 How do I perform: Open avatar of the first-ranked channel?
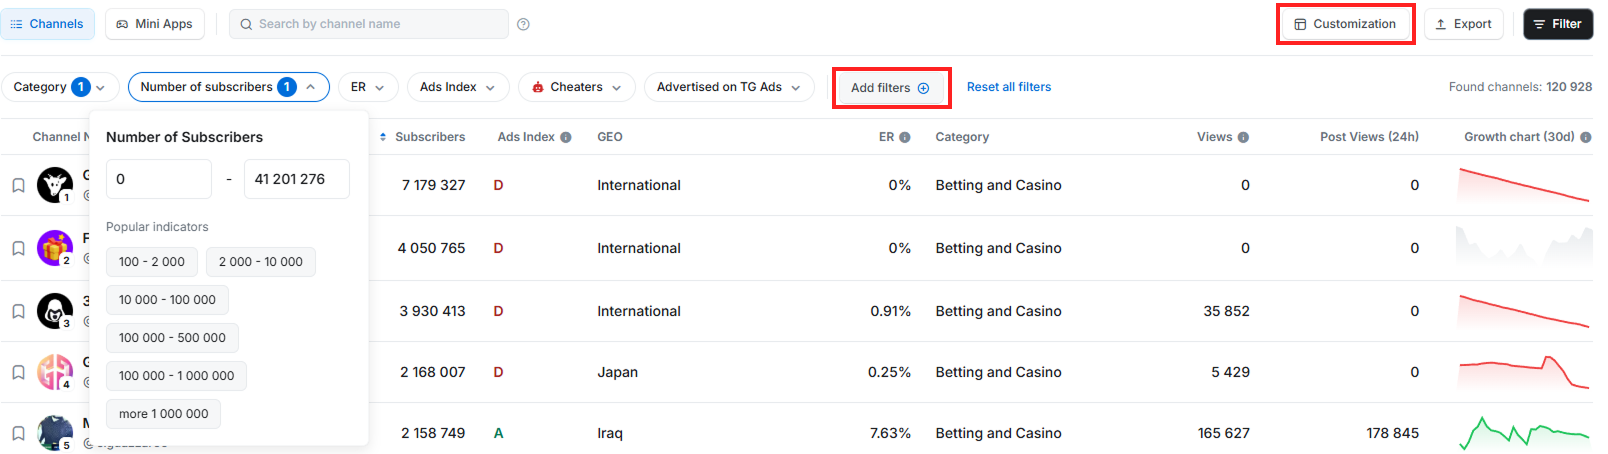coord(54,185)
